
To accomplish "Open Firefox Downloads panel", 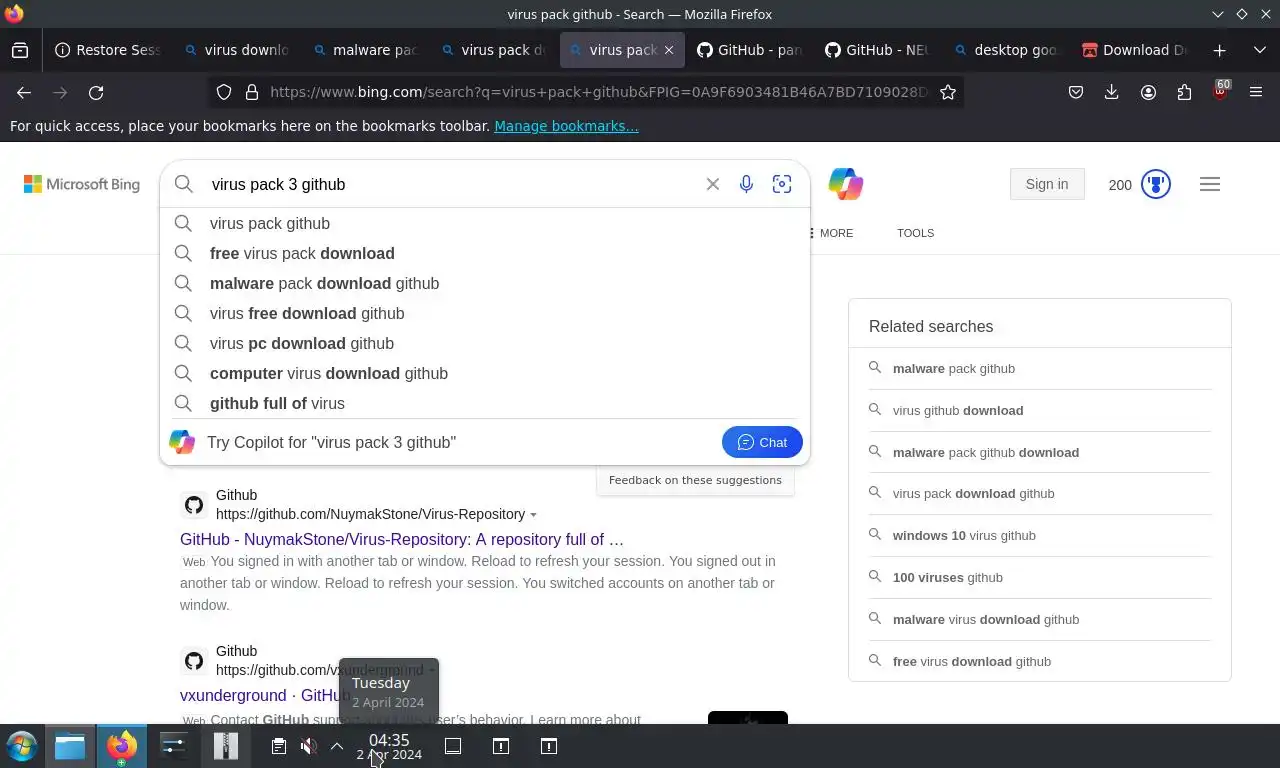I will point(1111,92).
